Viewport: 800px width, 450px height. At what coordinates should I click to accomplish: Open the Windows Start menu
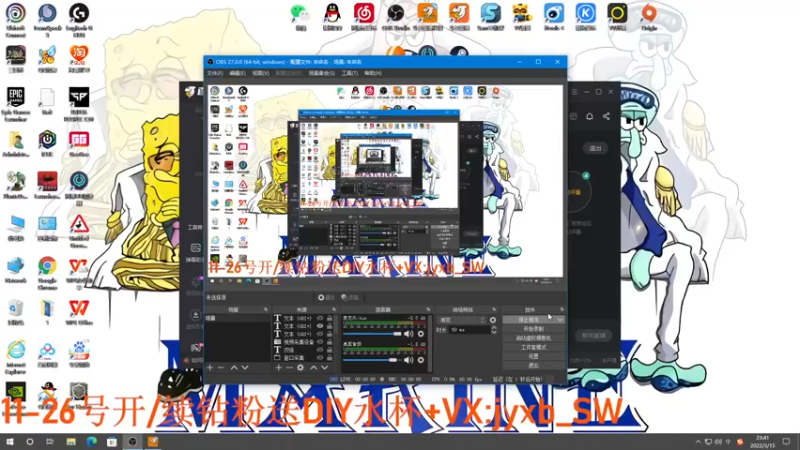10,441
